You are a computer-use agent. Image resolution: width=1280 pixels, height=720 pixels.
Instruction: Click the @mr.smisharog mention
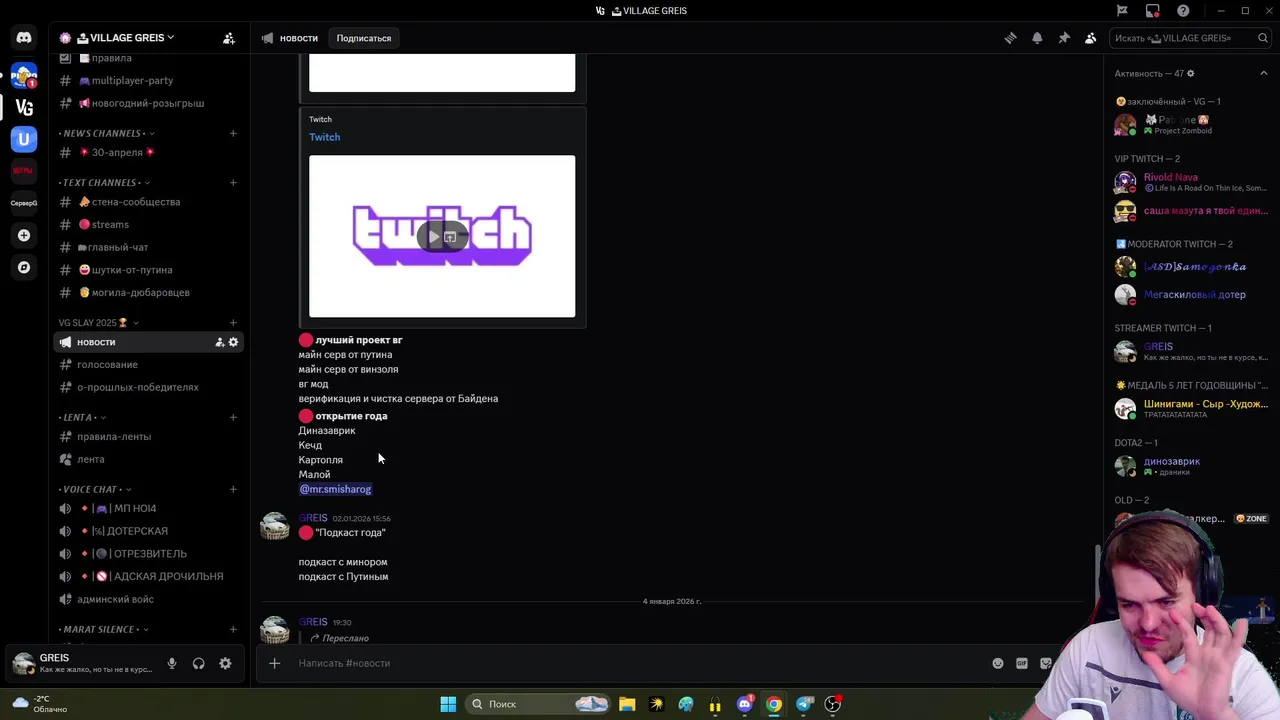[335, 489]
